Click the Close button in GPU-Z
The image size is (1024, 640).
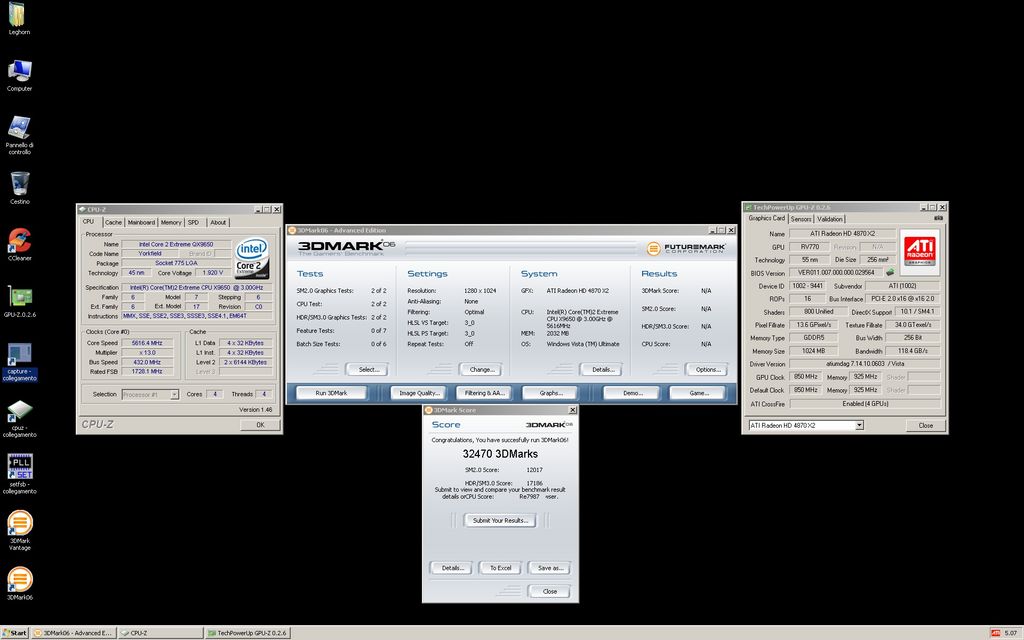pos(925,425)
